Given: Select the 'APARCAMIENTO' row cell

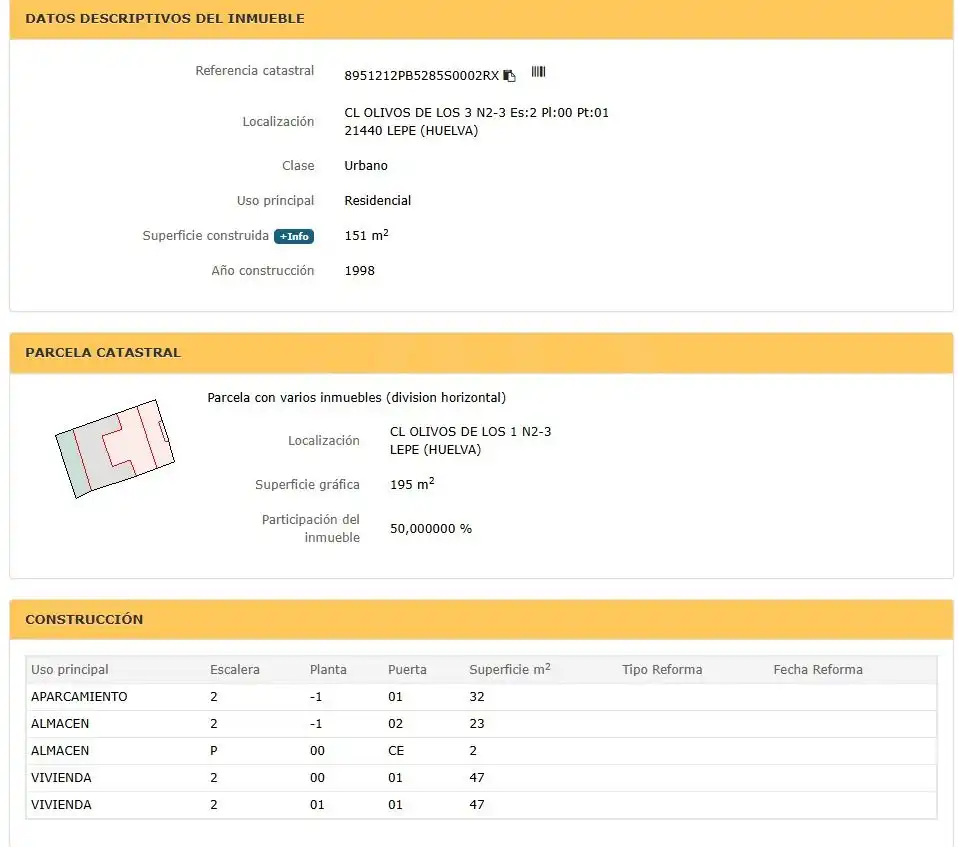Looking at the screenshot, I should click(x=79, y=697).
